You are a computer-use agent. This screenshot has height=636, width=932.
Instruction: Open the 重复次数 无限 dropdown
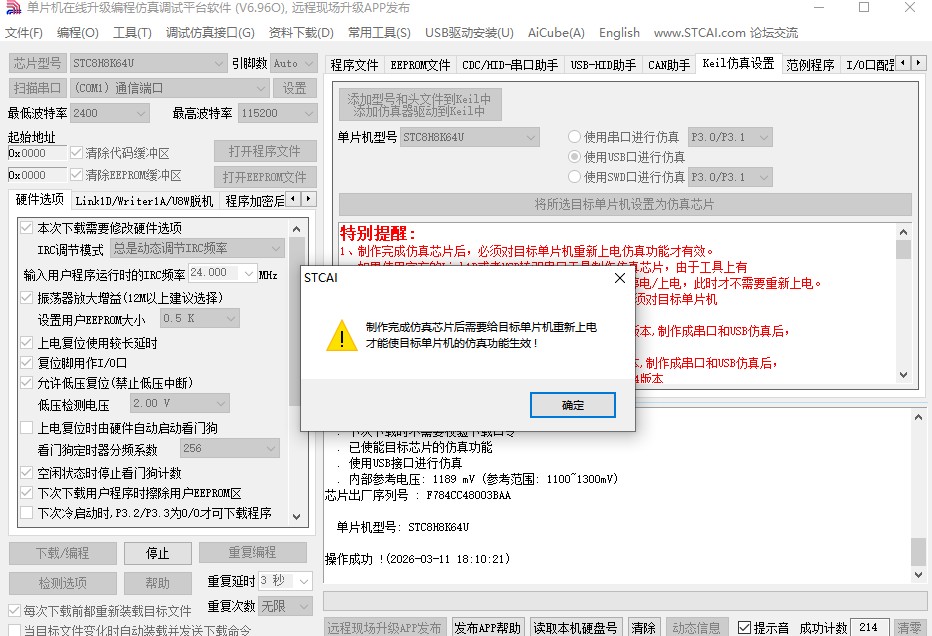[285, 606]
